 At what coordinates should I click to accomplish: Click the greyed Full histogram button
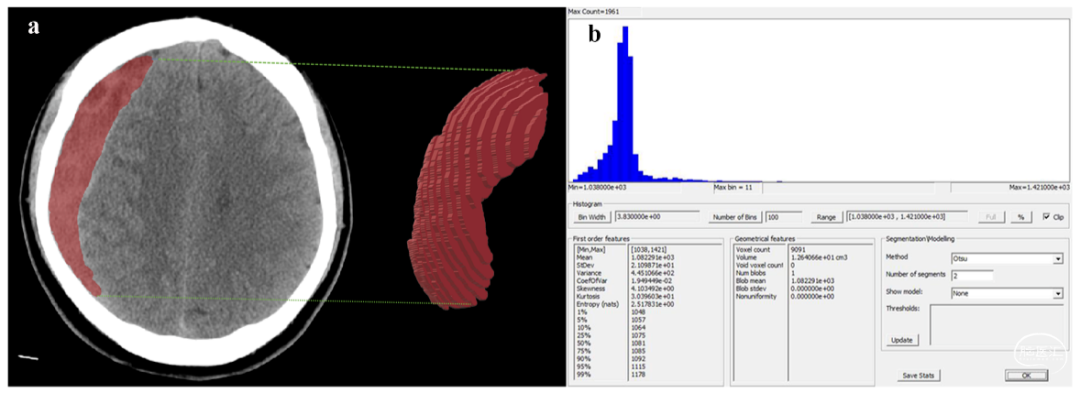[991, 217]
